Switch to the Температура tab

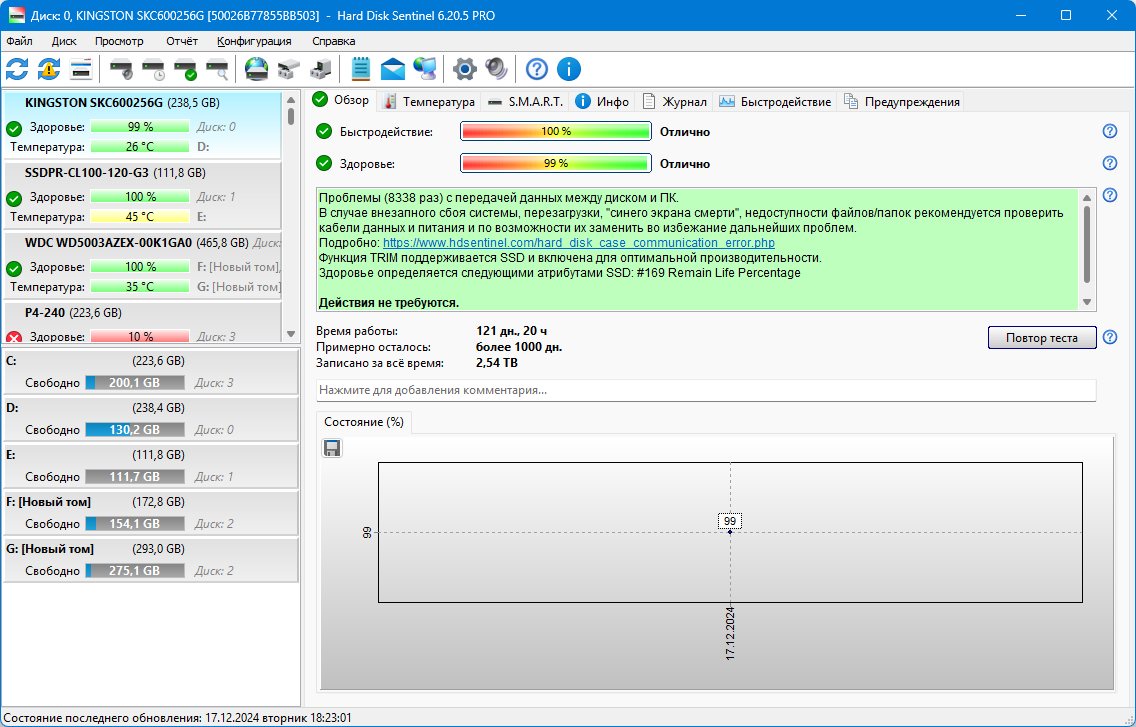[x=429, y=101]
